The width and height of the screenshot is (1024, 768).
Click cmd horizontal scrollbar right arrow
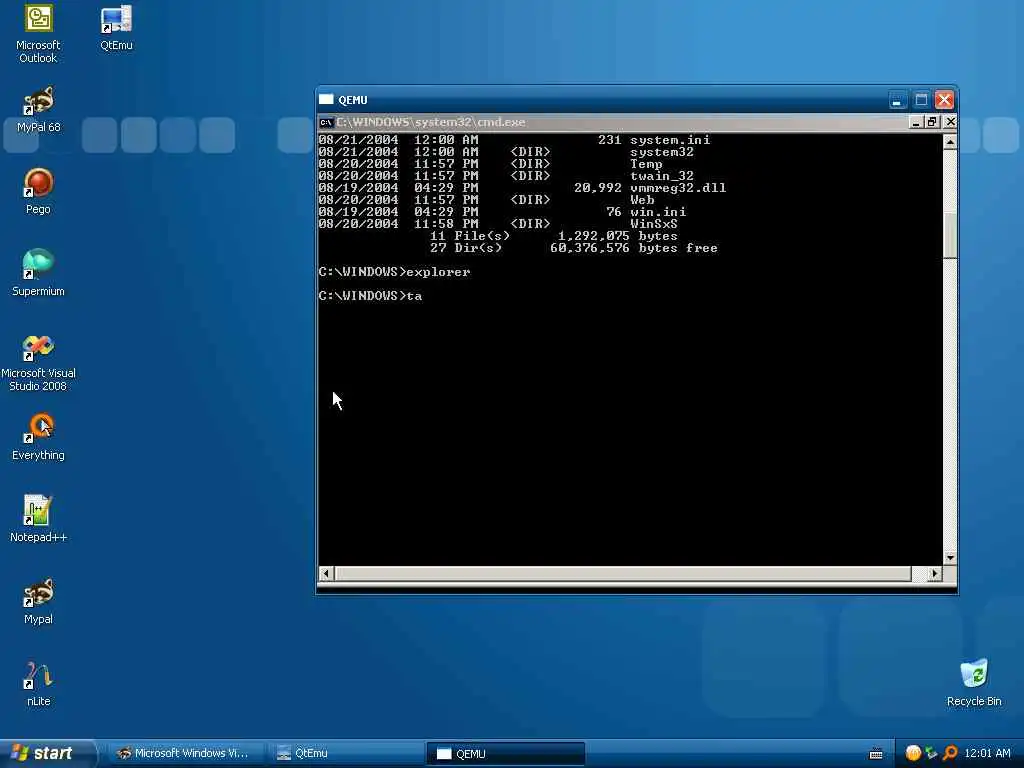point(935,573)
